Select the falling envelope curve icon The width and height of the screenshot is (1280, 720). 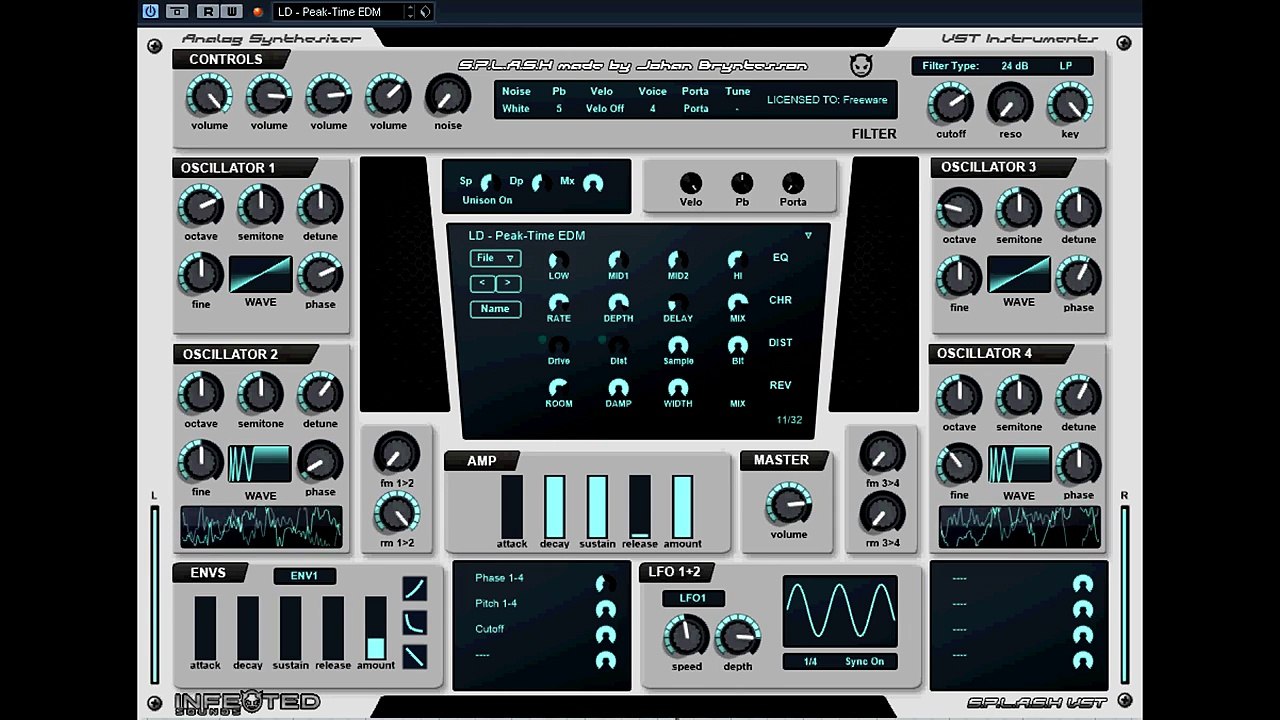pyautogui.click(x=414, y=656)
